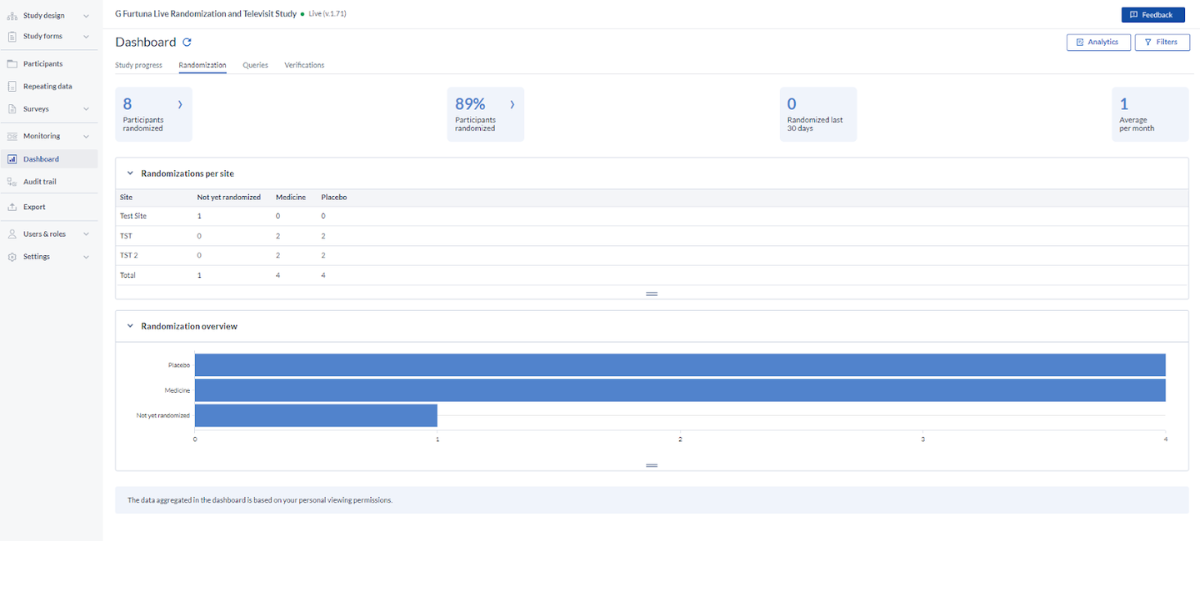The height and width of the screenshot is (600, 1200).
Task: Open the Study progress tab
Action: (138, 64)
